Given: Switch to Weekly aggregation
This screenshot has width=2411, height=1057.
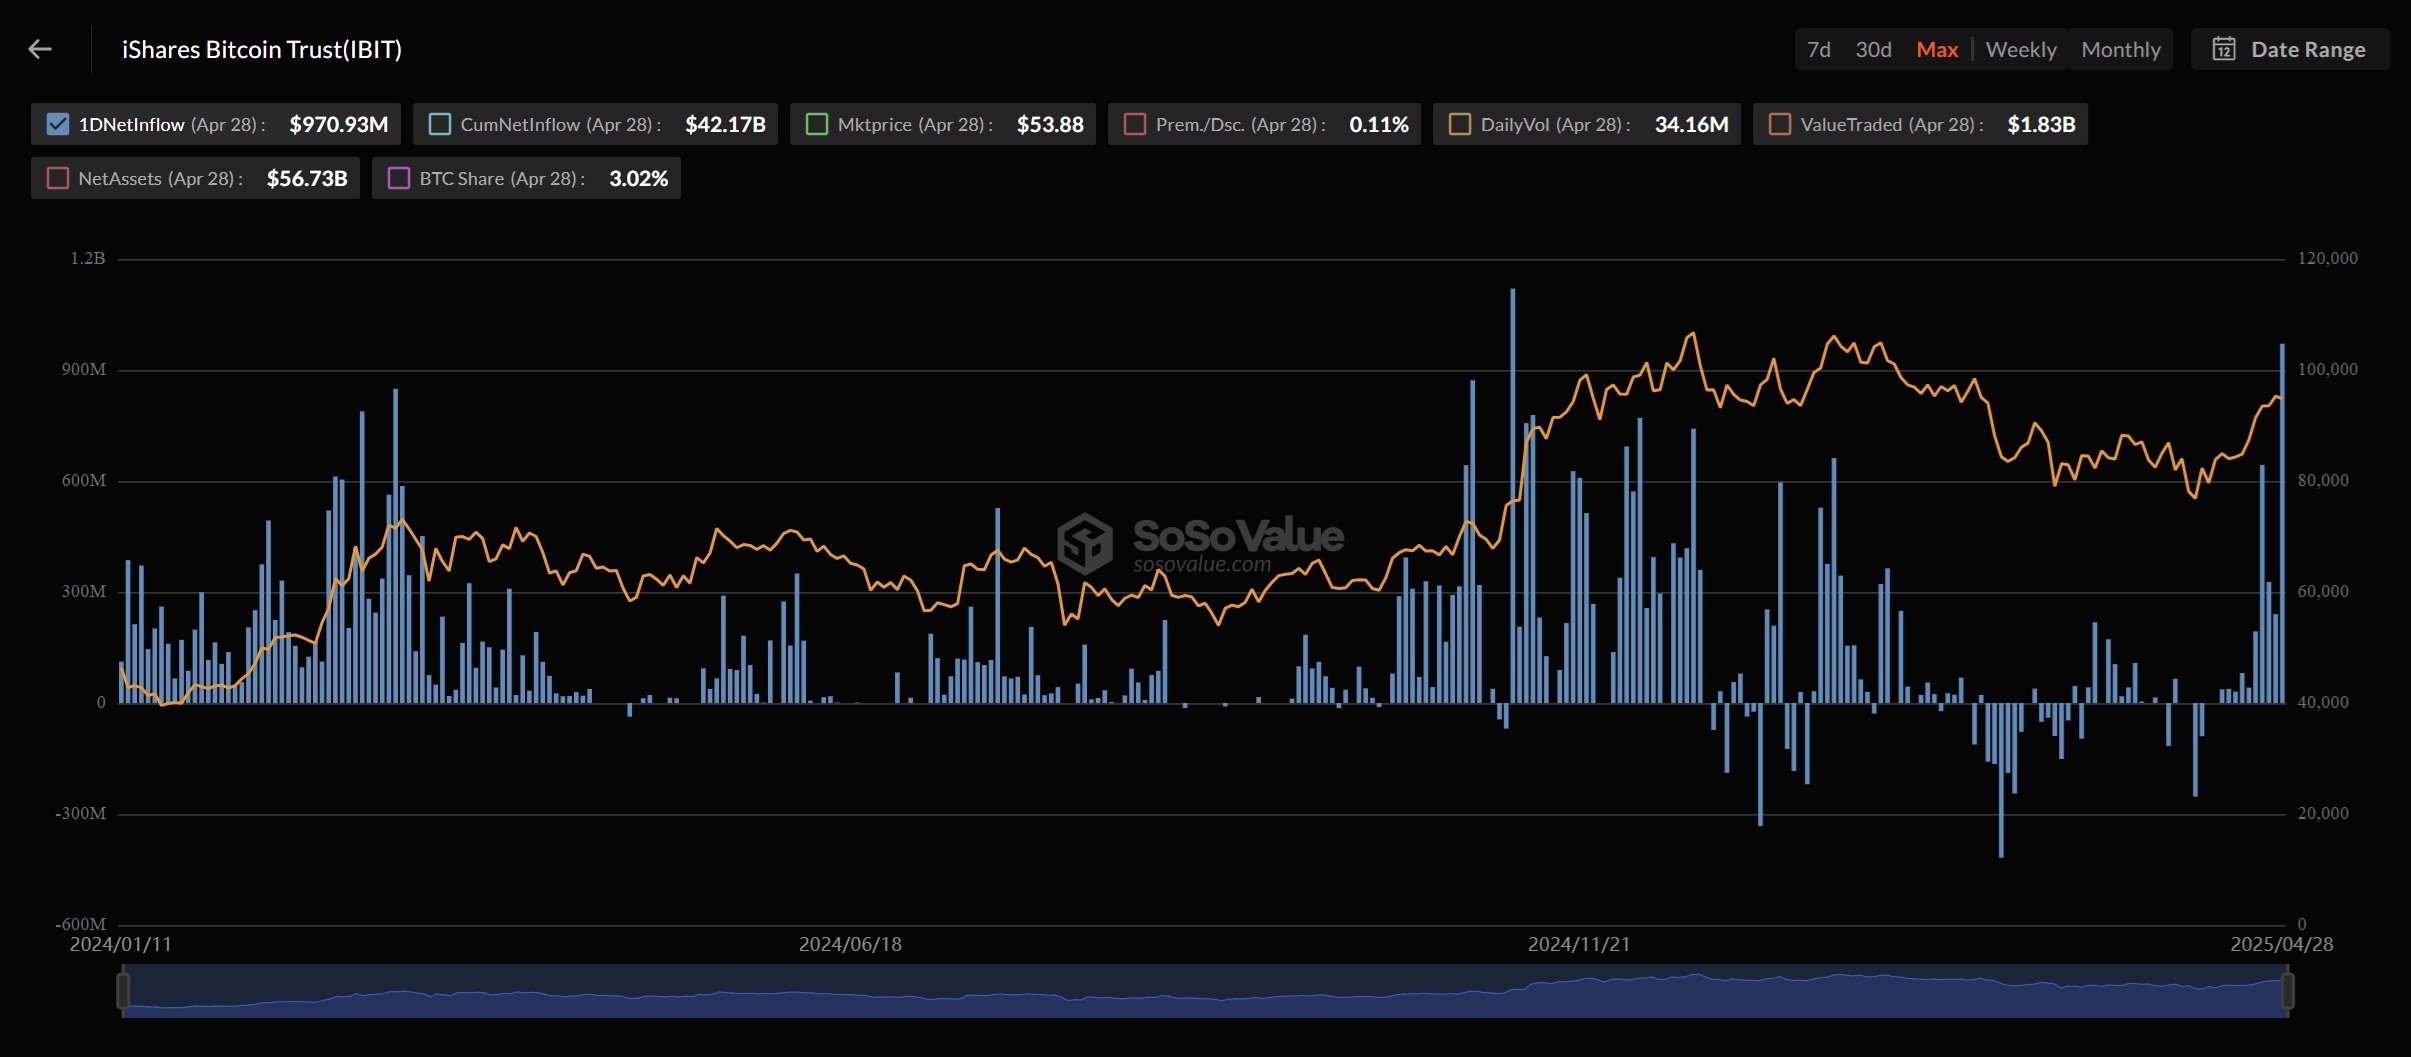Looking at the screenshot, I should click(x=2021, y=49).
